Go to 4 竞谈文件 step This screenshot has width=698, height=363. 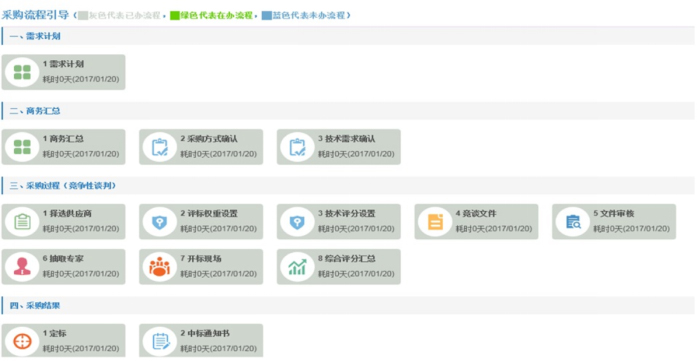coord(476,222)
